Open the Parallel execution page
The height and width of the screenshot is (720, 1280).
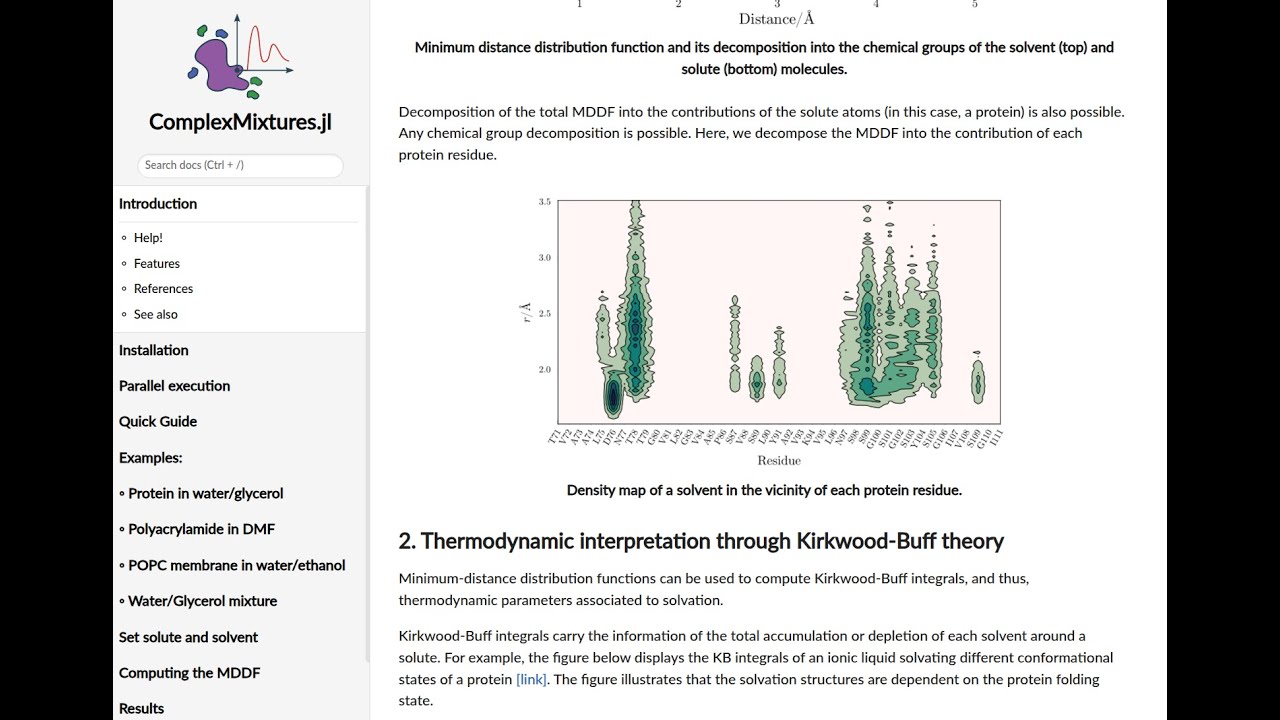[174, 386]
